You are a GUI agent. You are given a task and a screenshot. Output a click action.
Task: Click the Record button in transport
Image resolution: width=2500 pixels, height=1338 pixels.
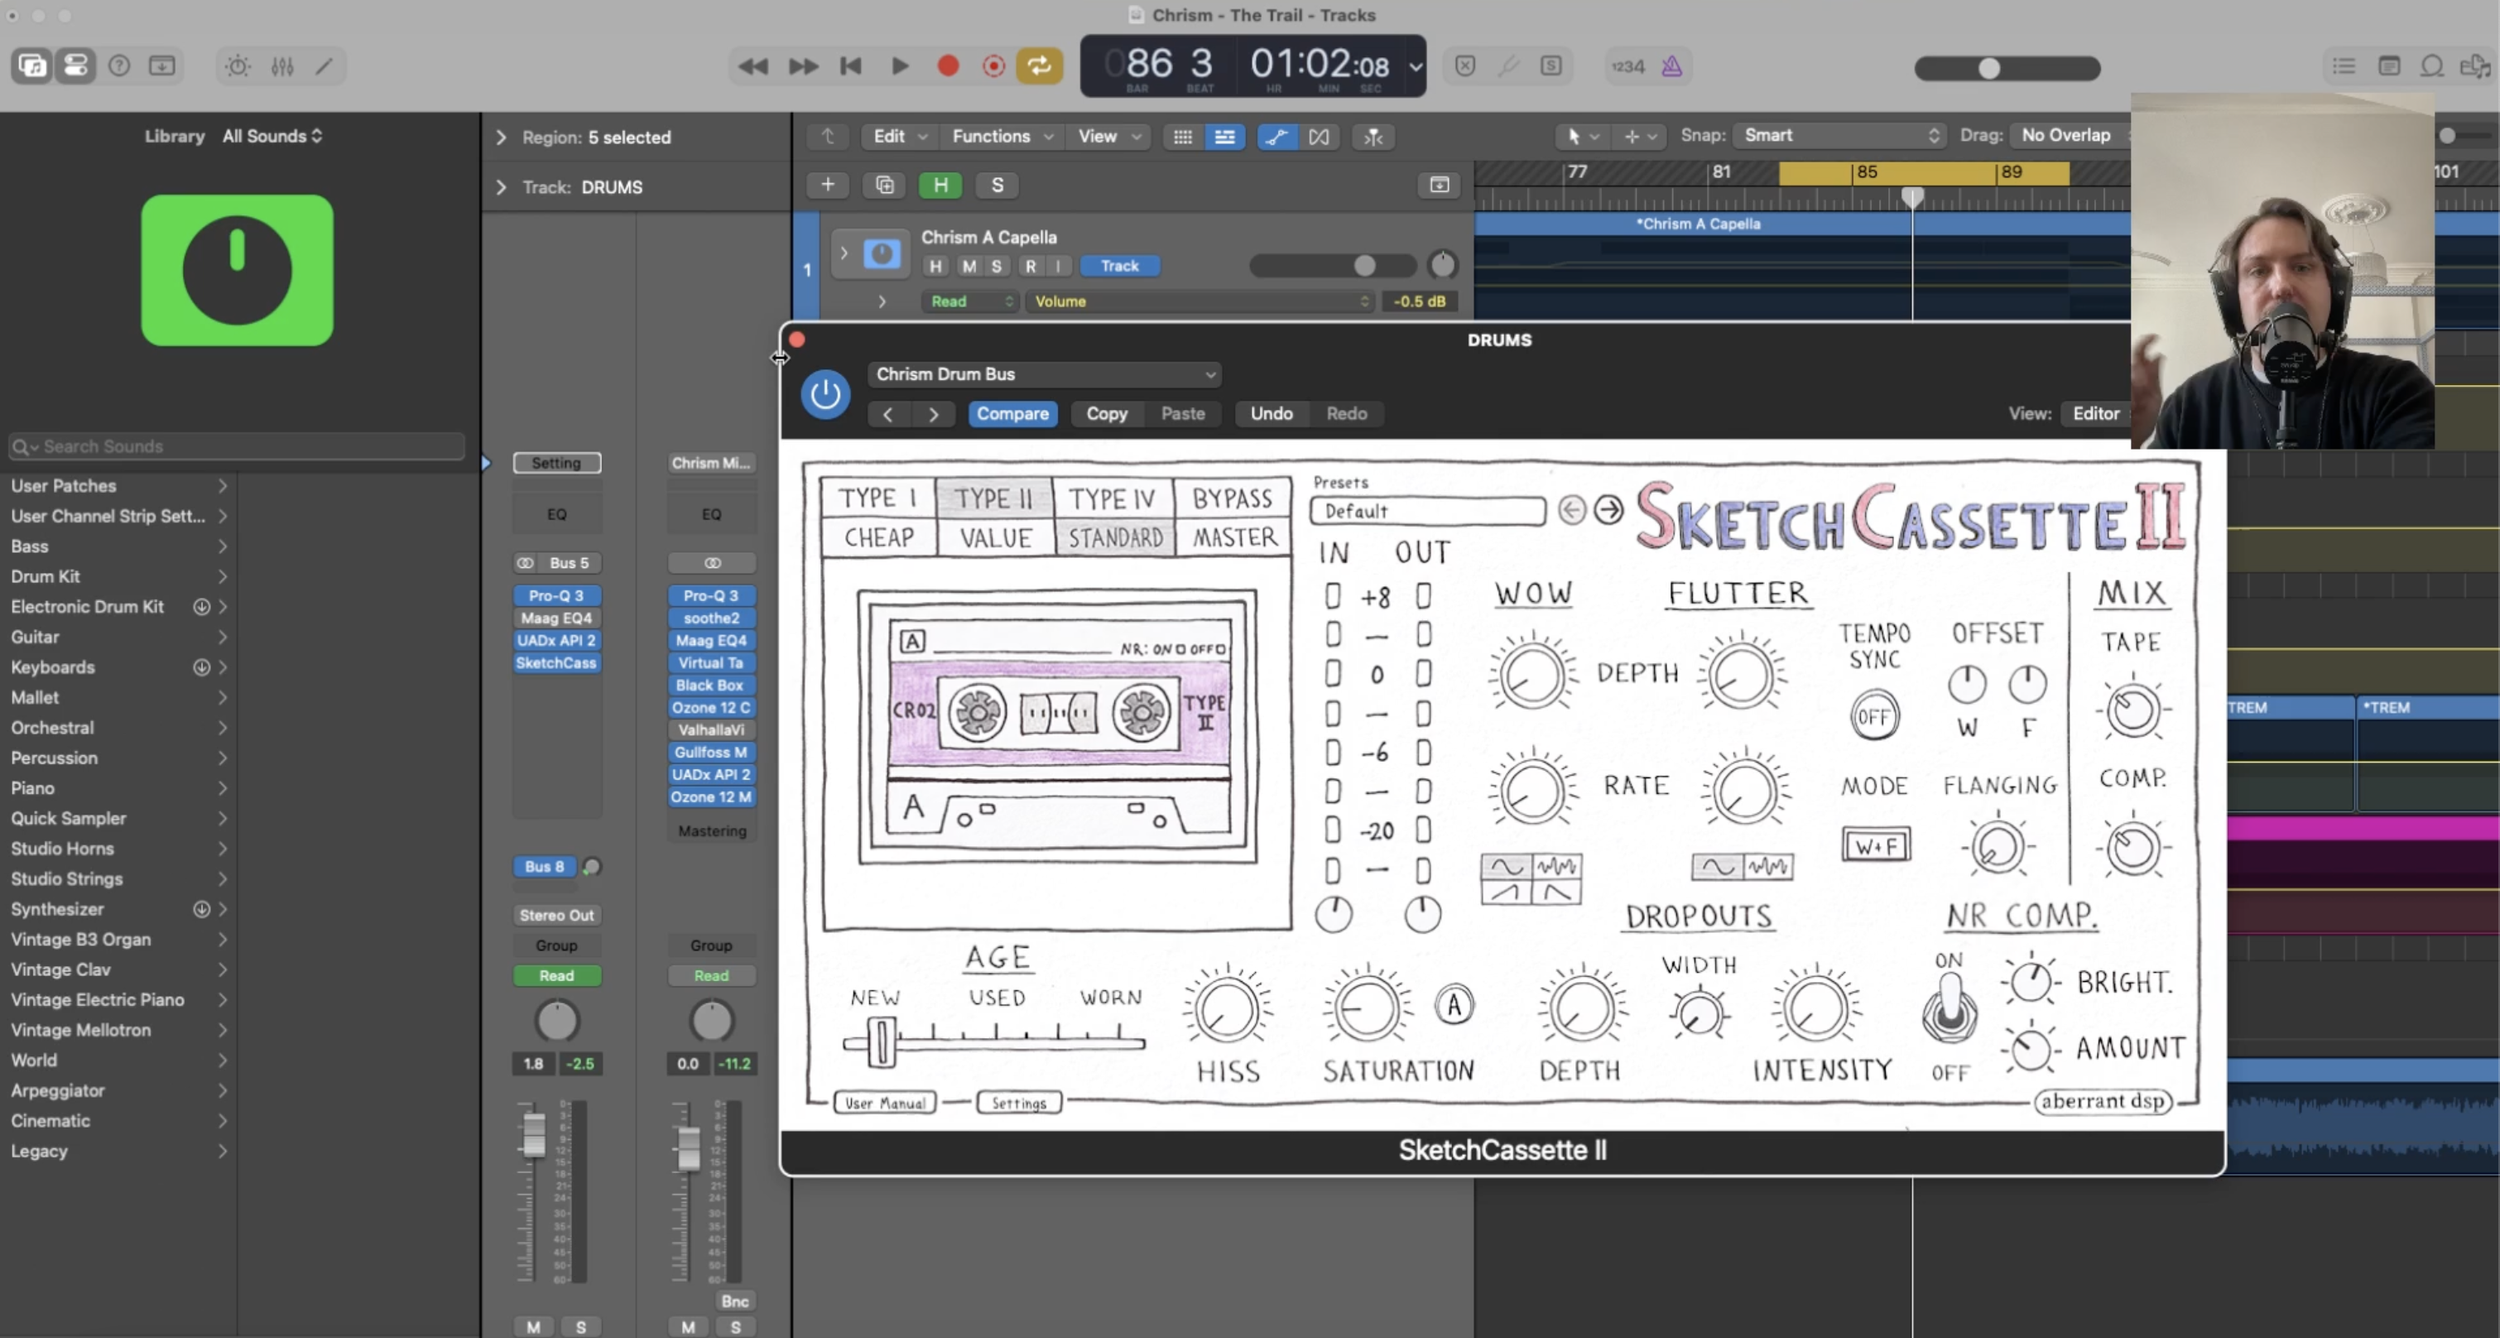point(947,66)
